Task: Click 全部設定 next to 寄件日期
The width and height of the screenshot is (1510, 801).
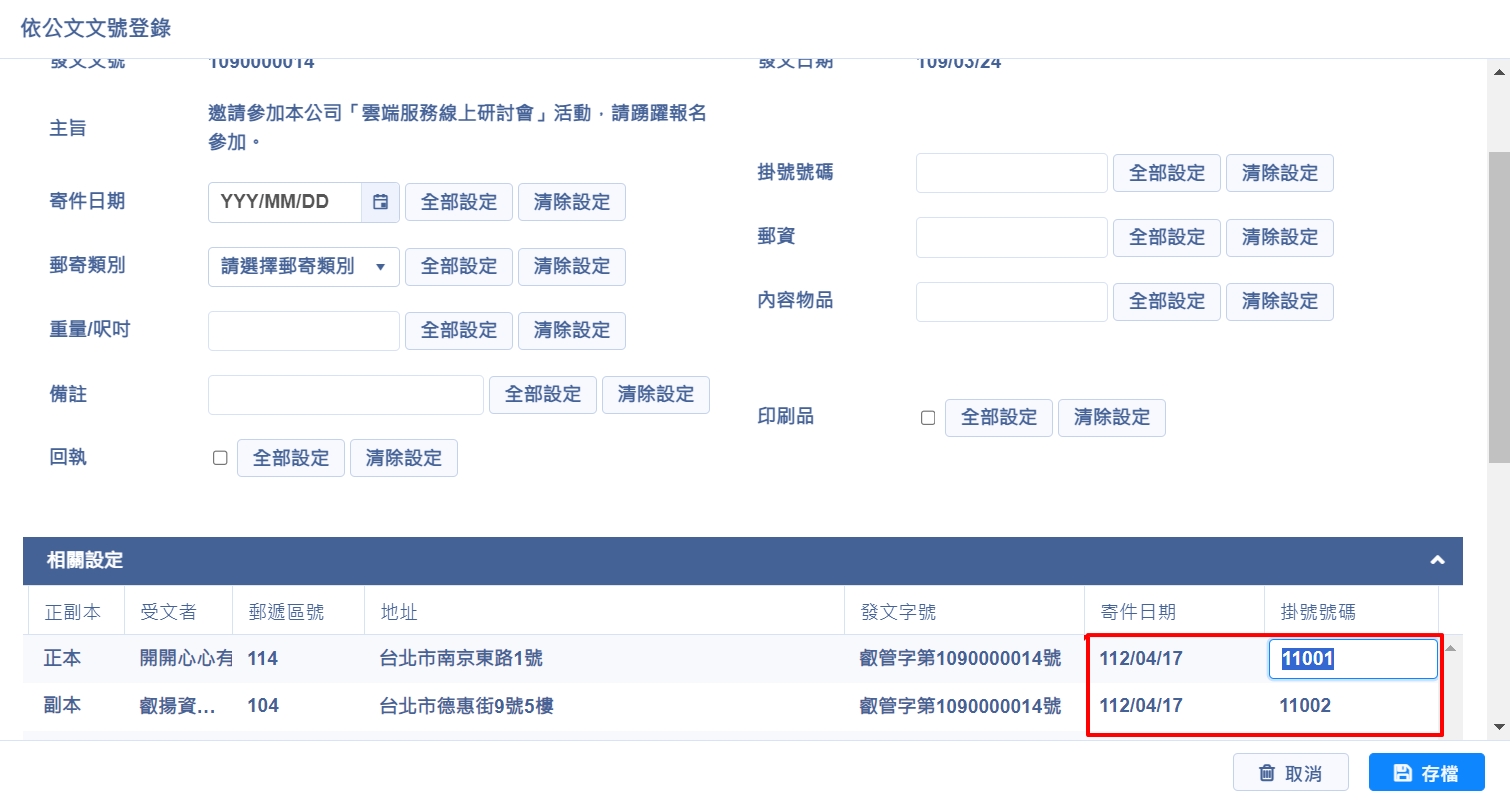Action: click(458, 202)
